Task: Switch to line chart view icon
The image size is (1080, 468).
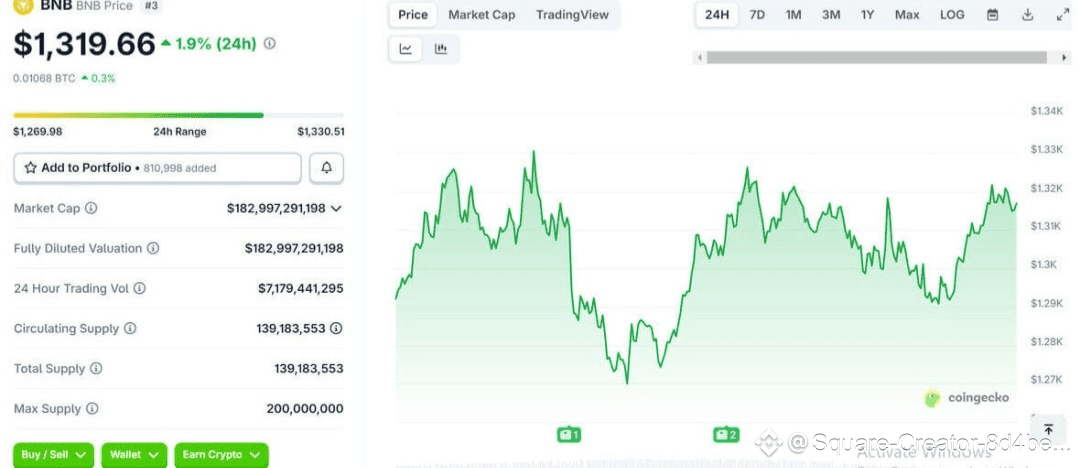Action: tap(406, 49)
